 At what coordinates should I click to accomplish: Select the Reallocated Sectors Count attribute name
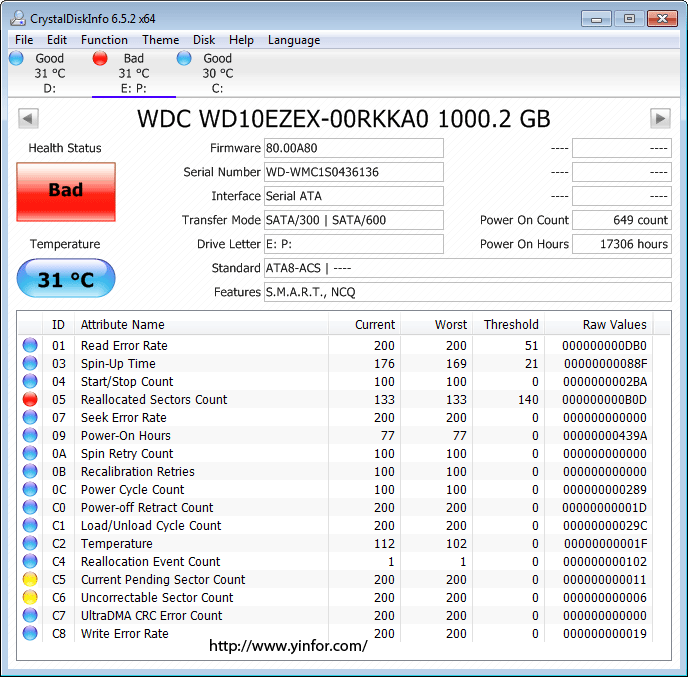(x=154, y=400)
